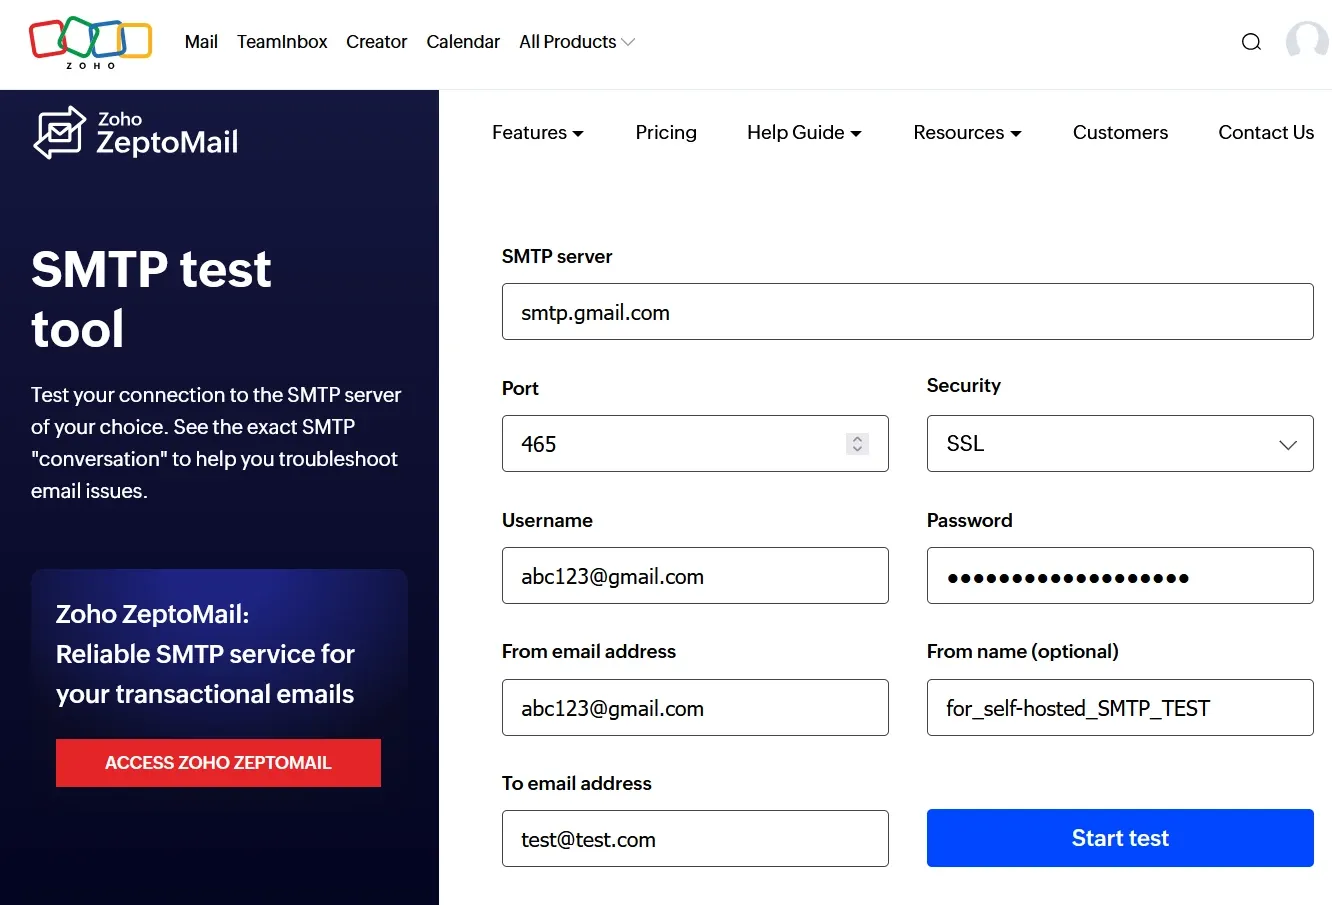Open the user profile avatar
Screen dimensions: 1332x905
click(x=1307, y=42)
